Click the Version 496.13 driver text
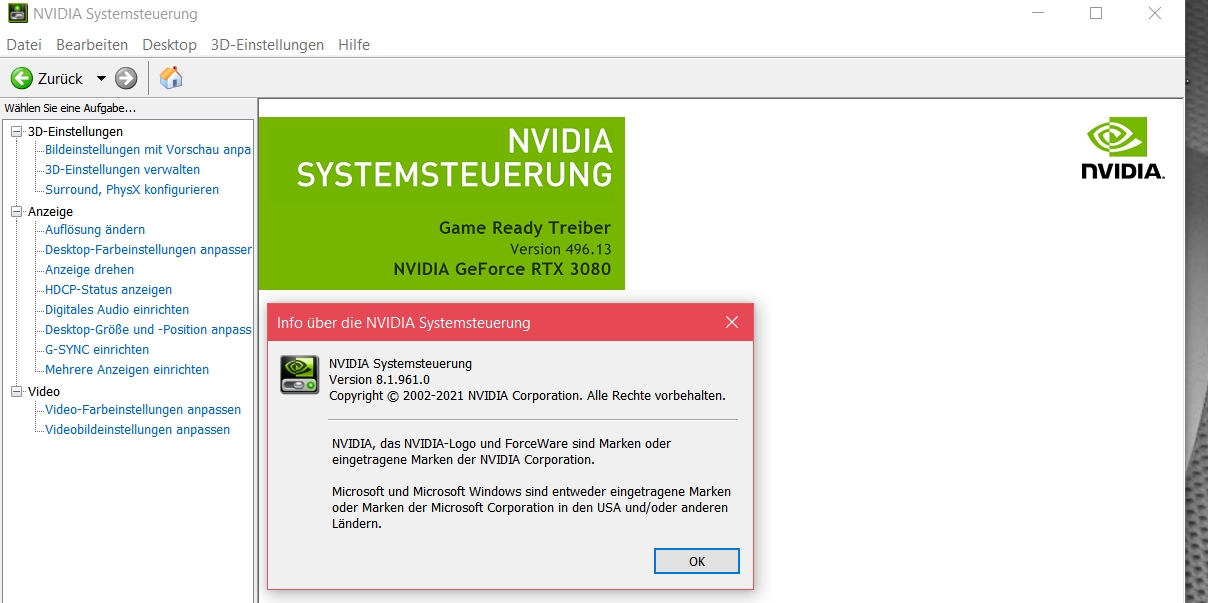 point(560,249)
